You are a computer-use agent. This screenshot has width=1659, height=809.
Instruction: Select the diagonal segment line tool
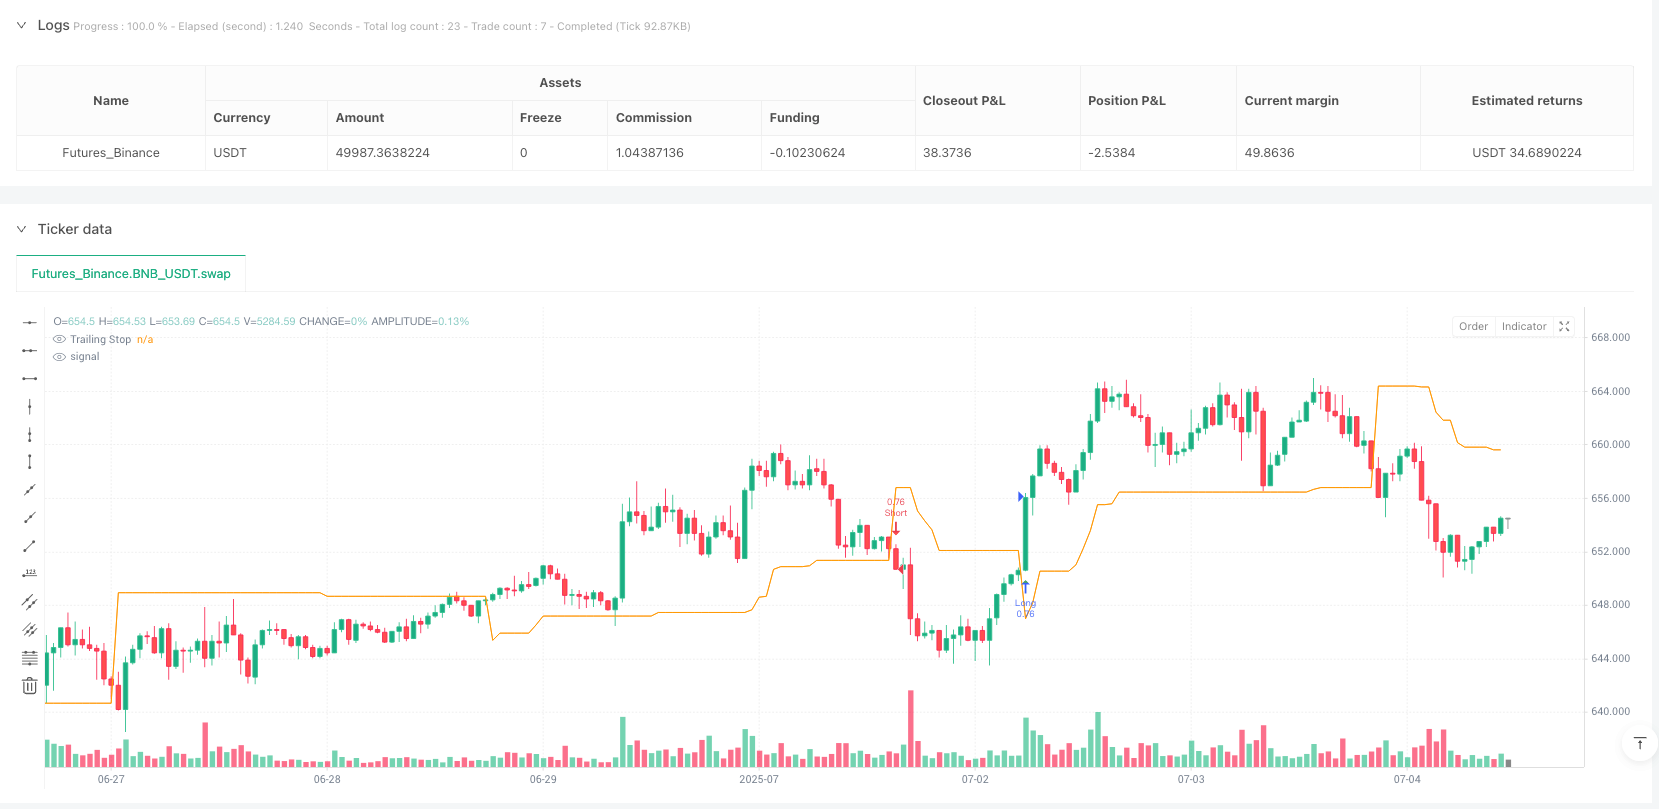30,546
